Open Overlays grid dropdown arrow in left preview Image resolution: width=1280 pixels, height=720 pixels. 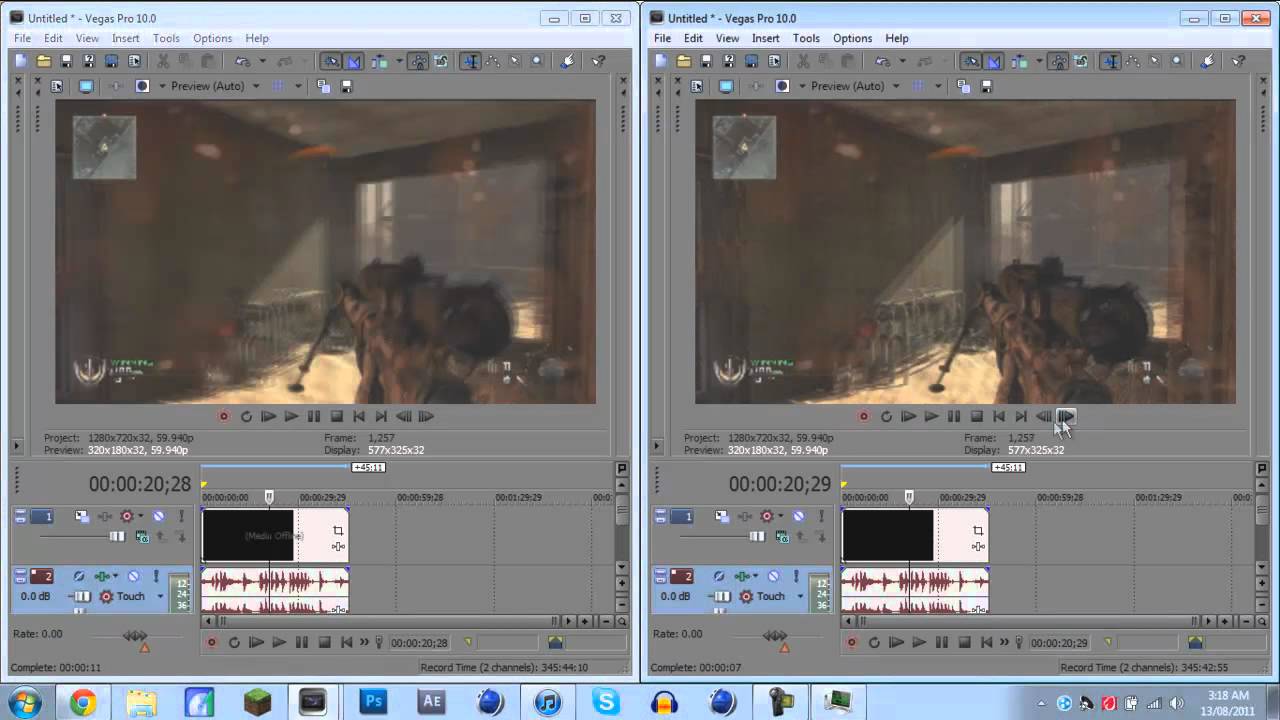pyautogui.click(x=298, y=86)
